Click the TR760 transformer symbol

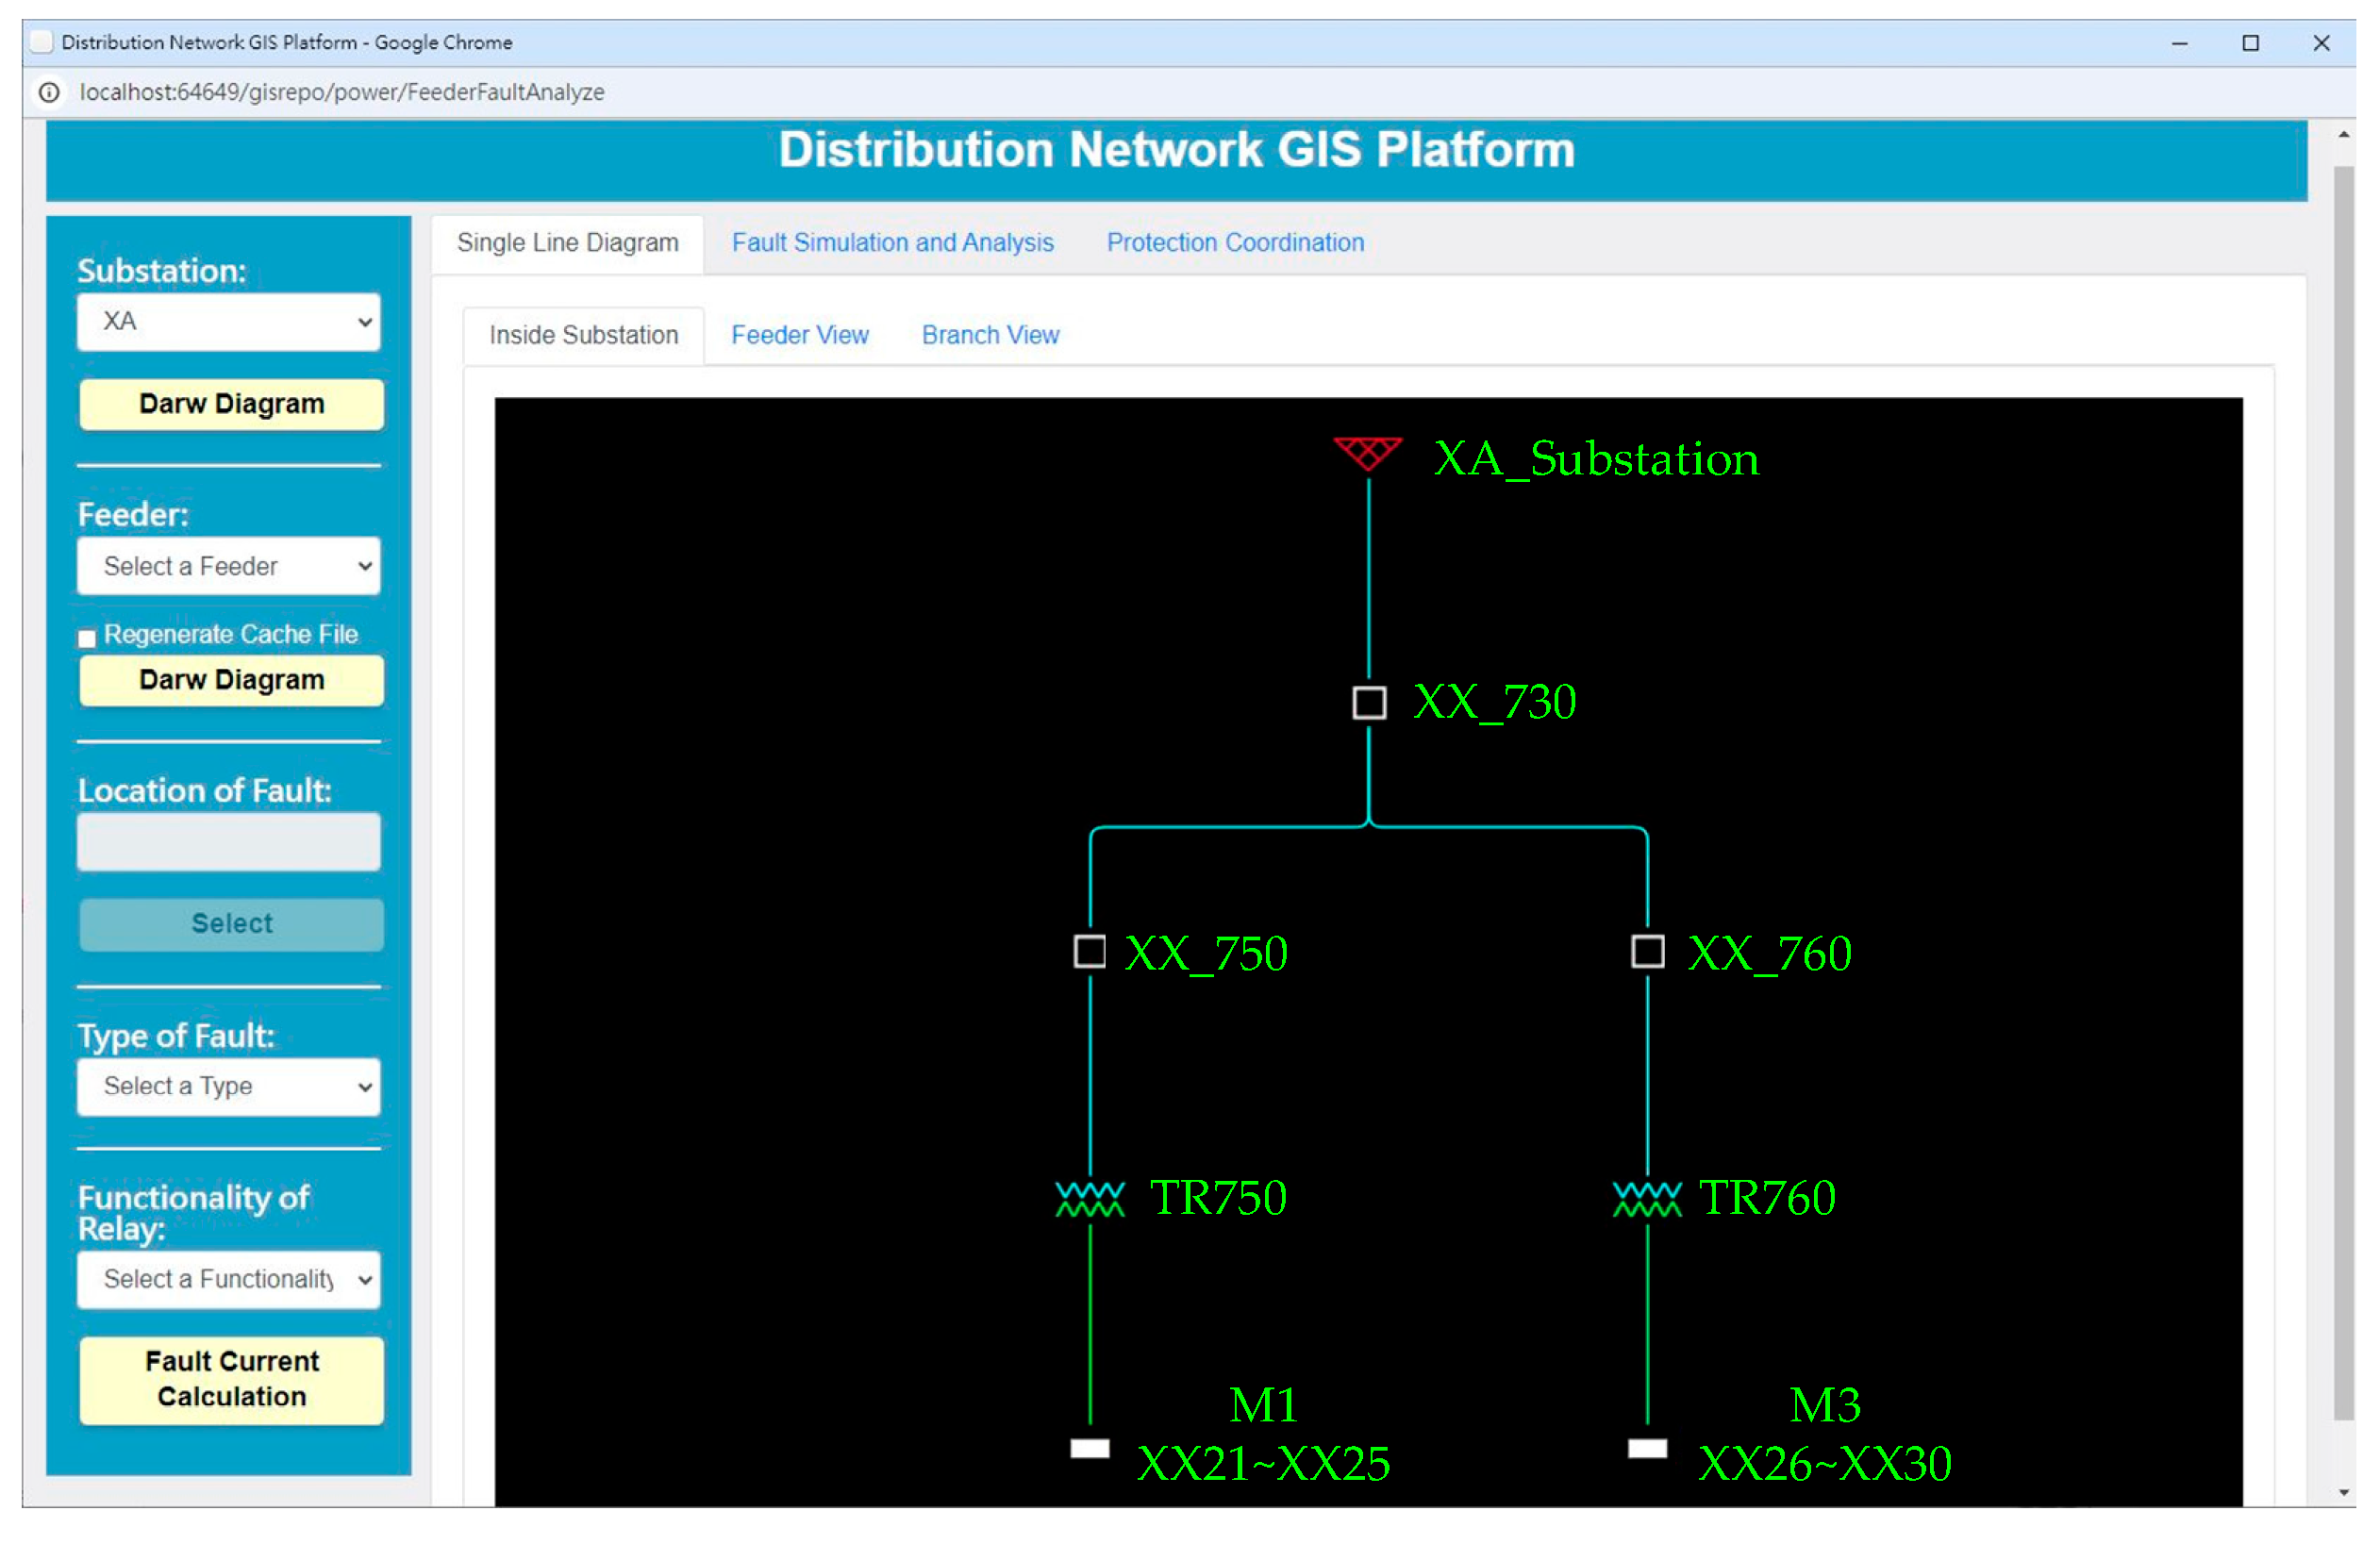[x=1648, y=1199]
